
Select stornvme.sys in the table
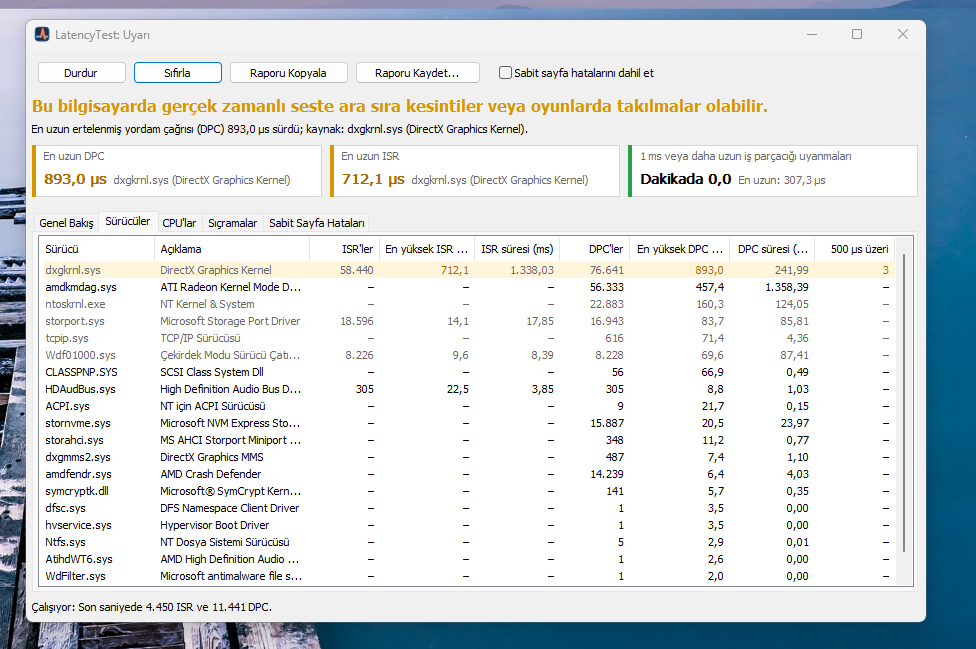(467, 423)
